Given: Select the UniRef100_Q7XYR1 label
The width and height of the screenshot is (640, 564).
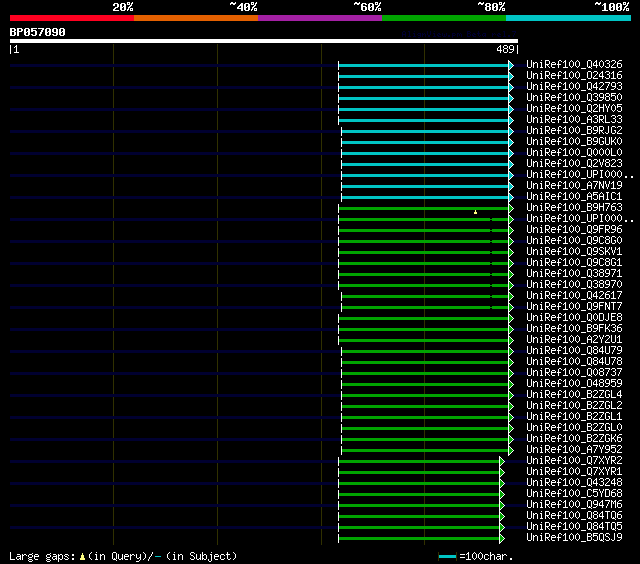Looking at the screenshot, I should click(x=574, y=472).
